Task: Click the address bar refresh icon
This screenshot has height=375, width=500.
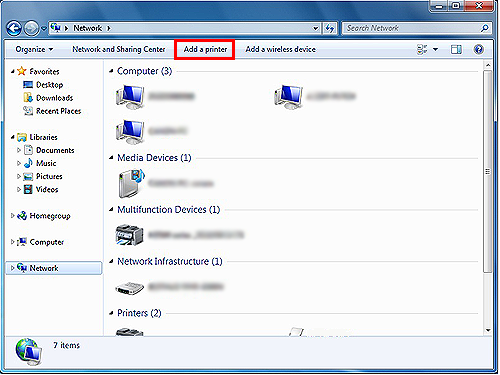Action: [330, 28]
